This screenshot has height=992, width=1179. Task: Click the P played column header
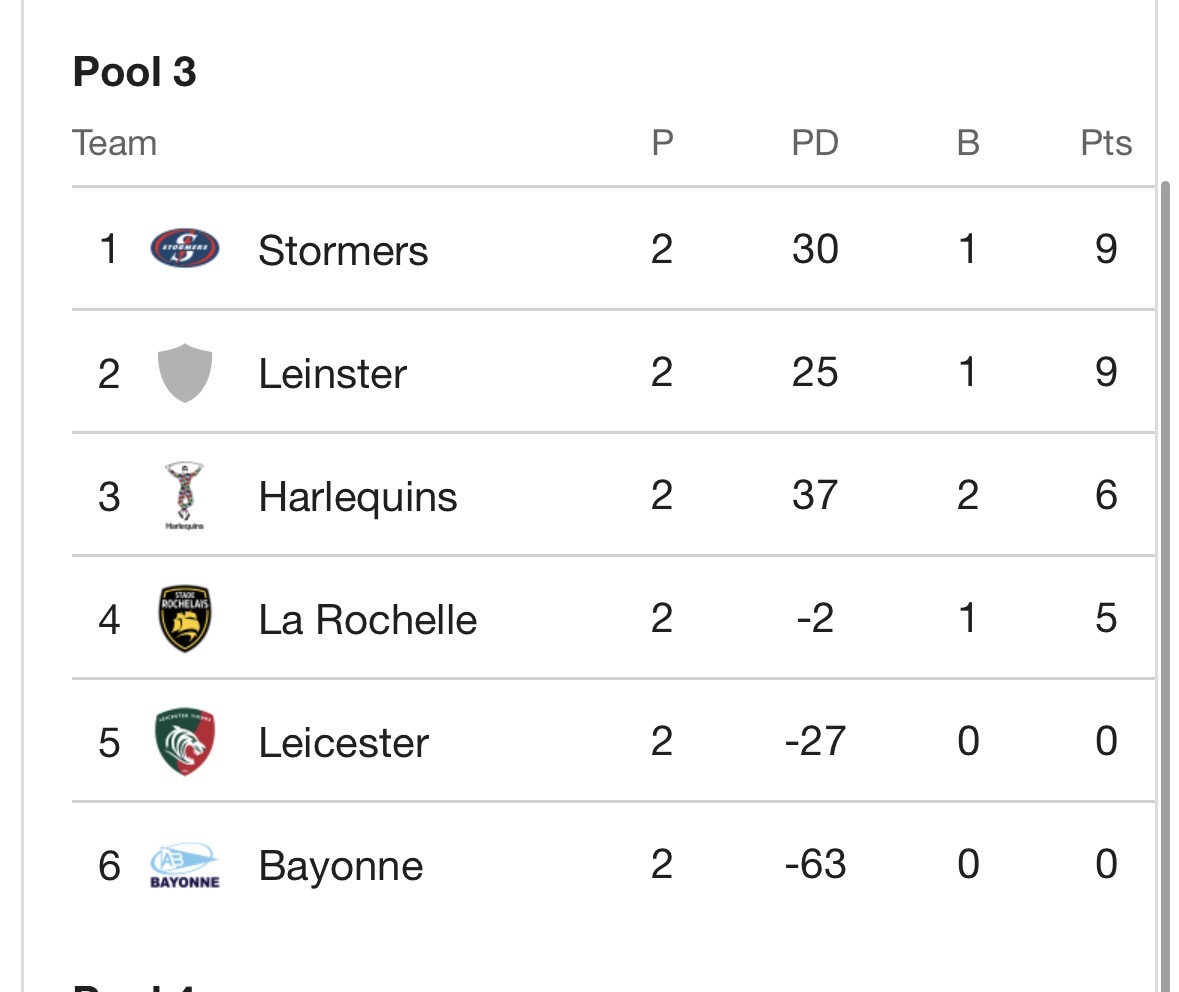coord(662,143)
